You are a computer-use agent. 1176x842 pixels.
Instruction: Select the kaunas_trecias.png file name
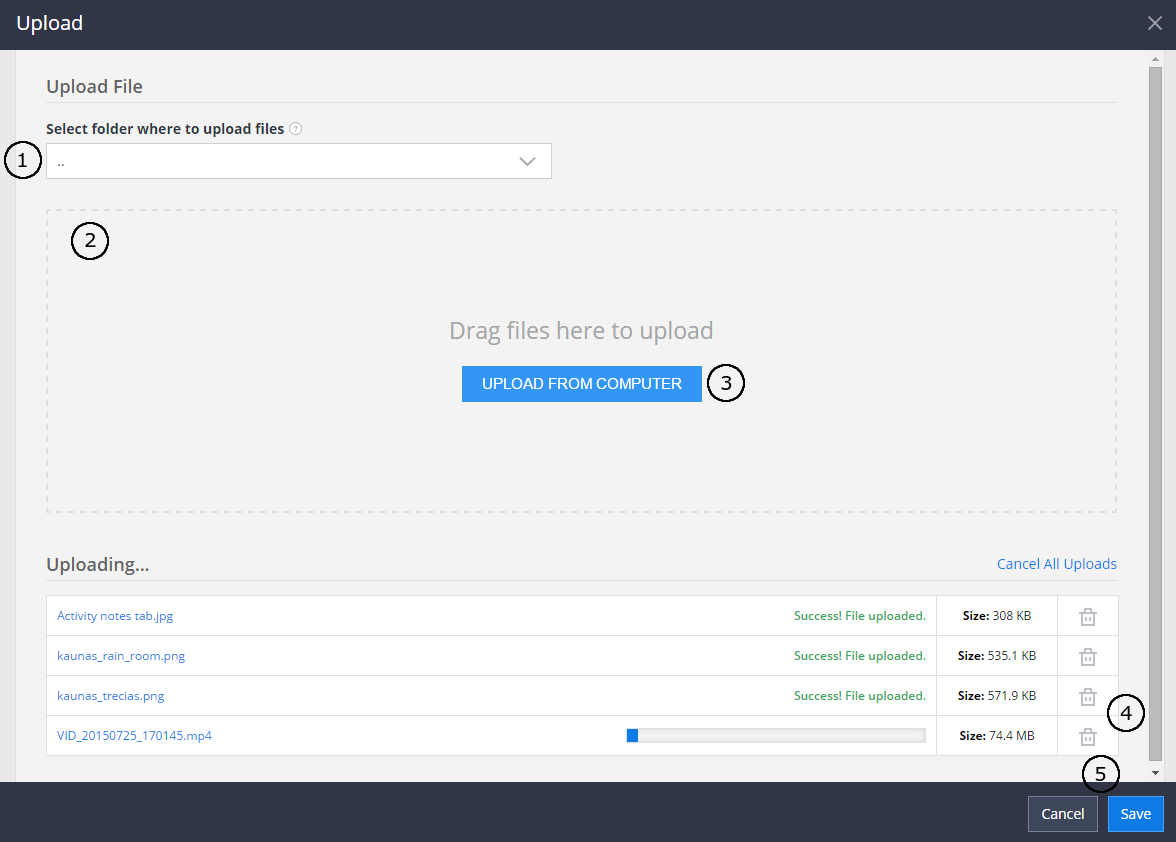(110, 696)
